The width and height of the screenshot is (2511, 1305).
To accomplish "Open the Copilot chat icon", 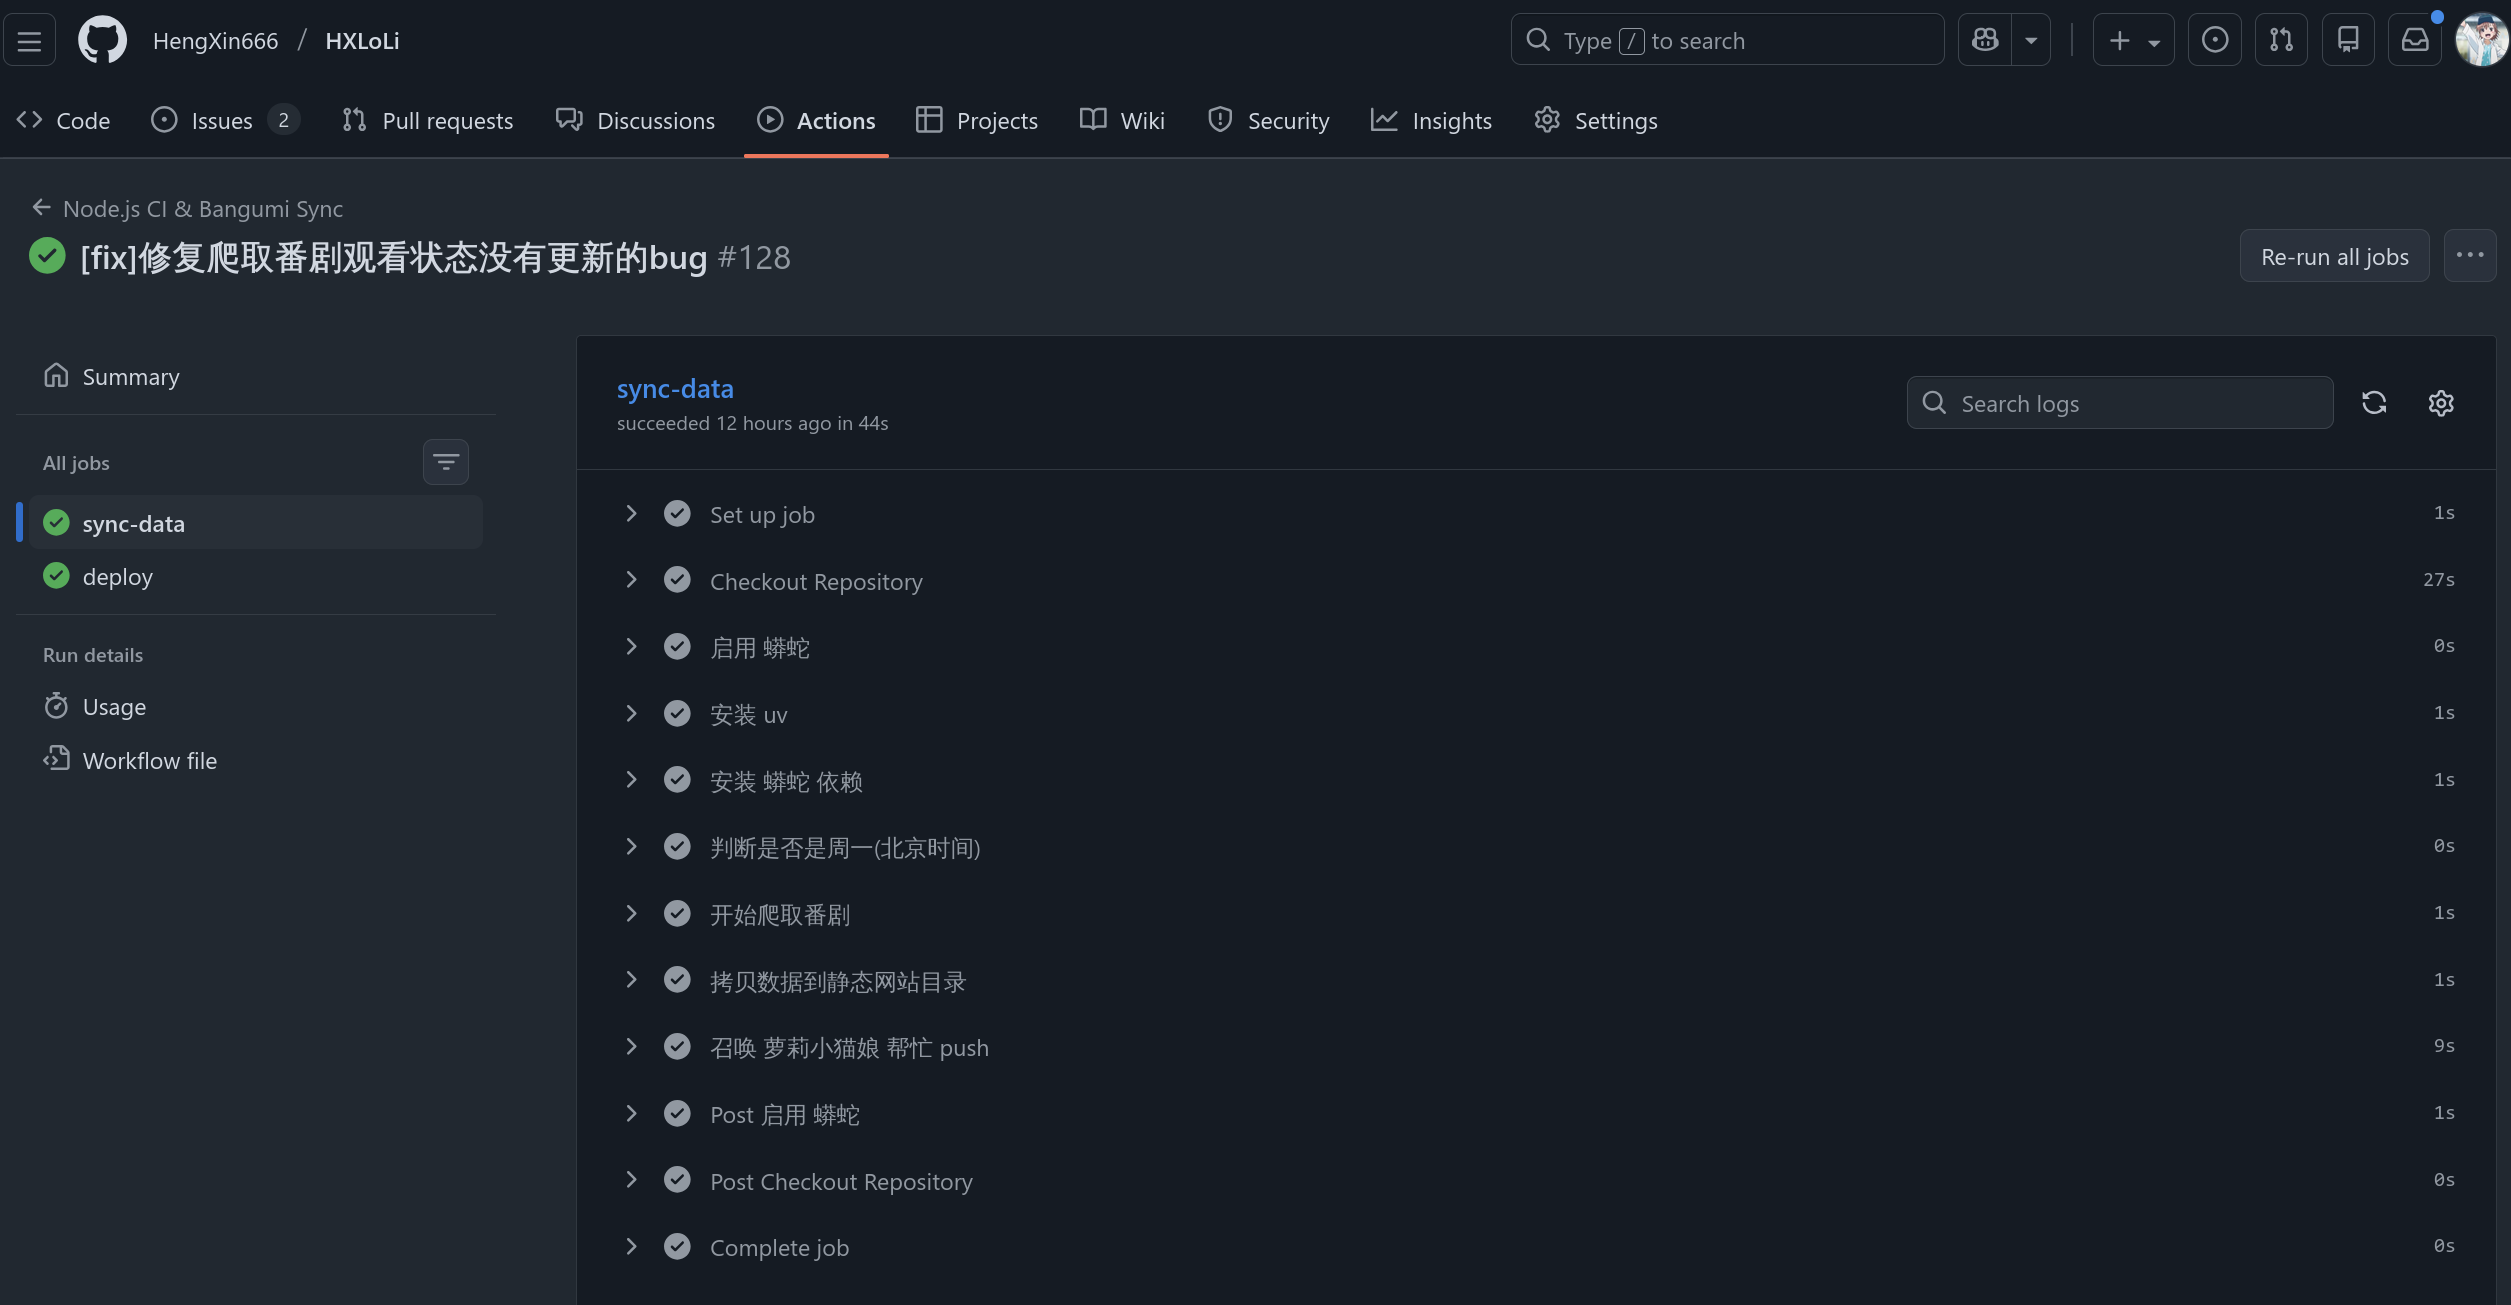I will tap(1985, 40).
